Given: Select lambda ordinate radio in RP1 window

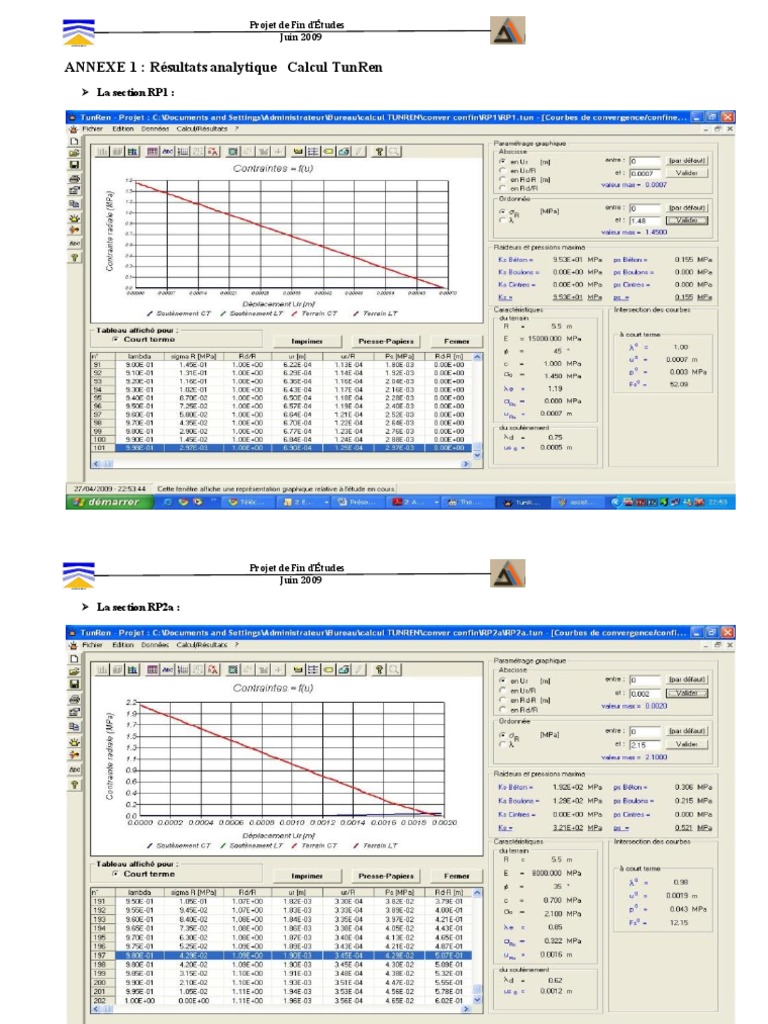Looking at the screenshot, I should coord(502,221).
